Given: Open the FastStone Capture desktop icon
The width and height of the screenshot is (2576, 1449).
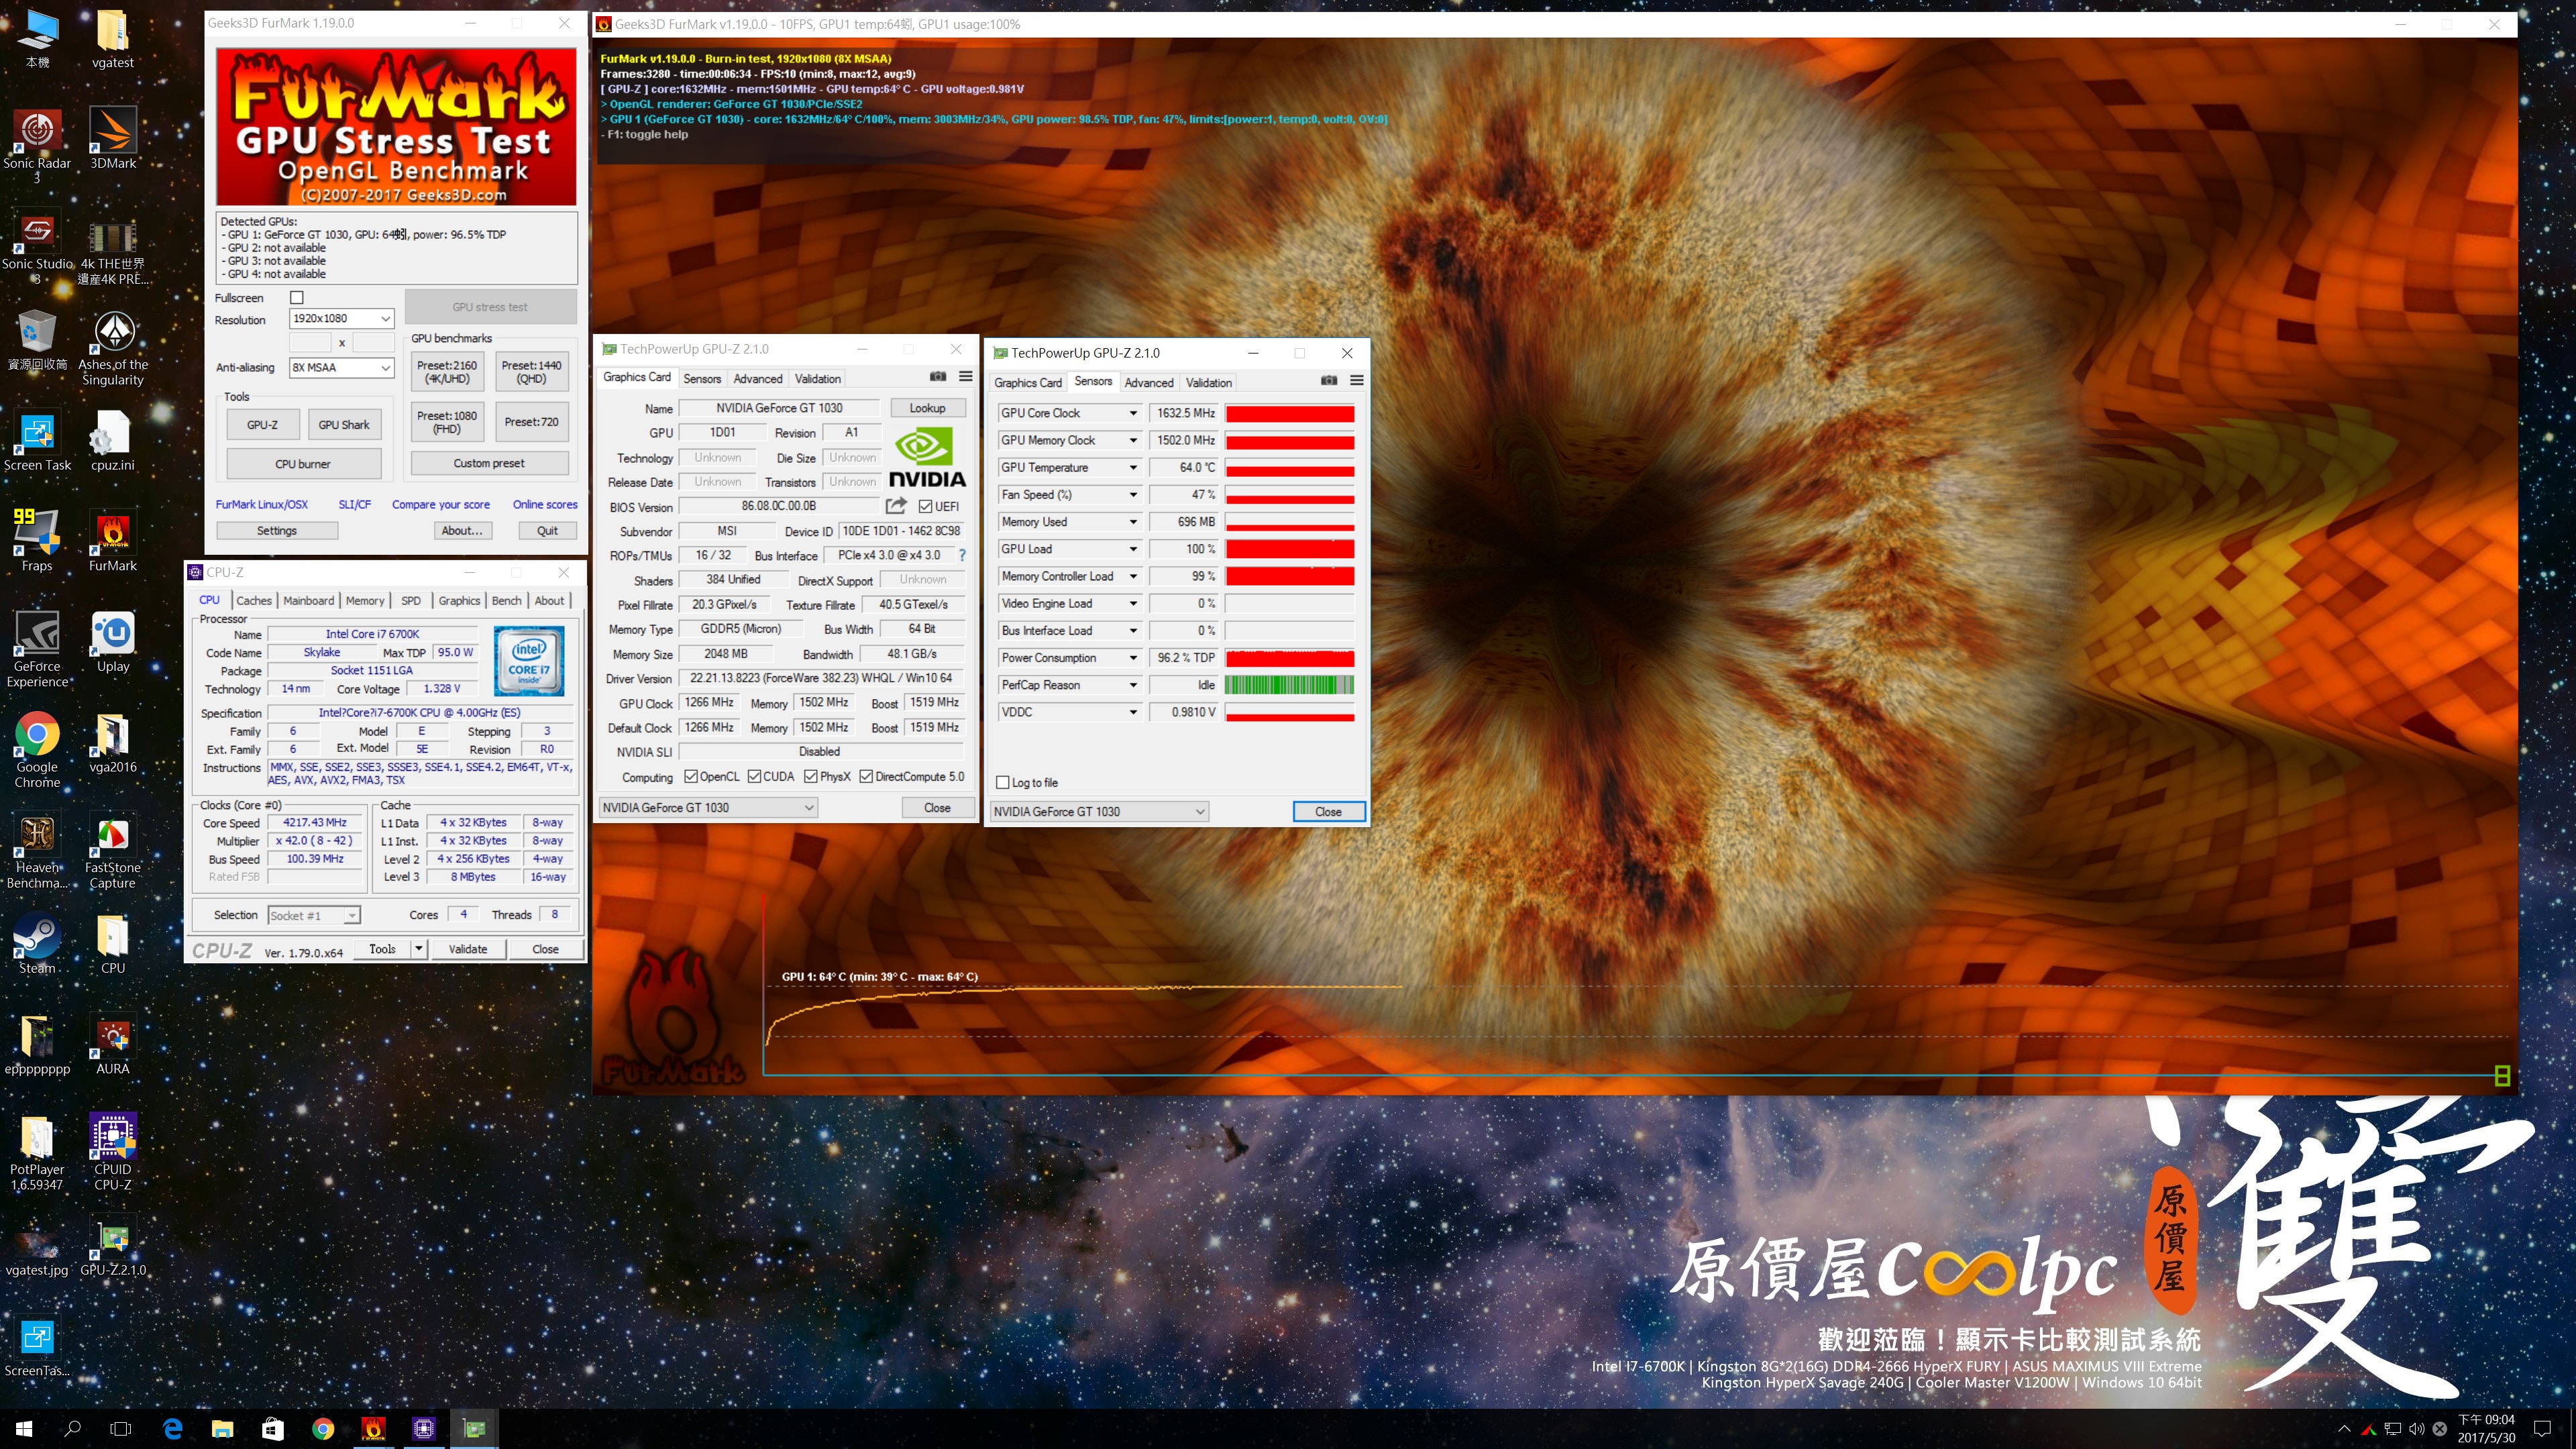Looking at the screenshot, I should (113, 851).
